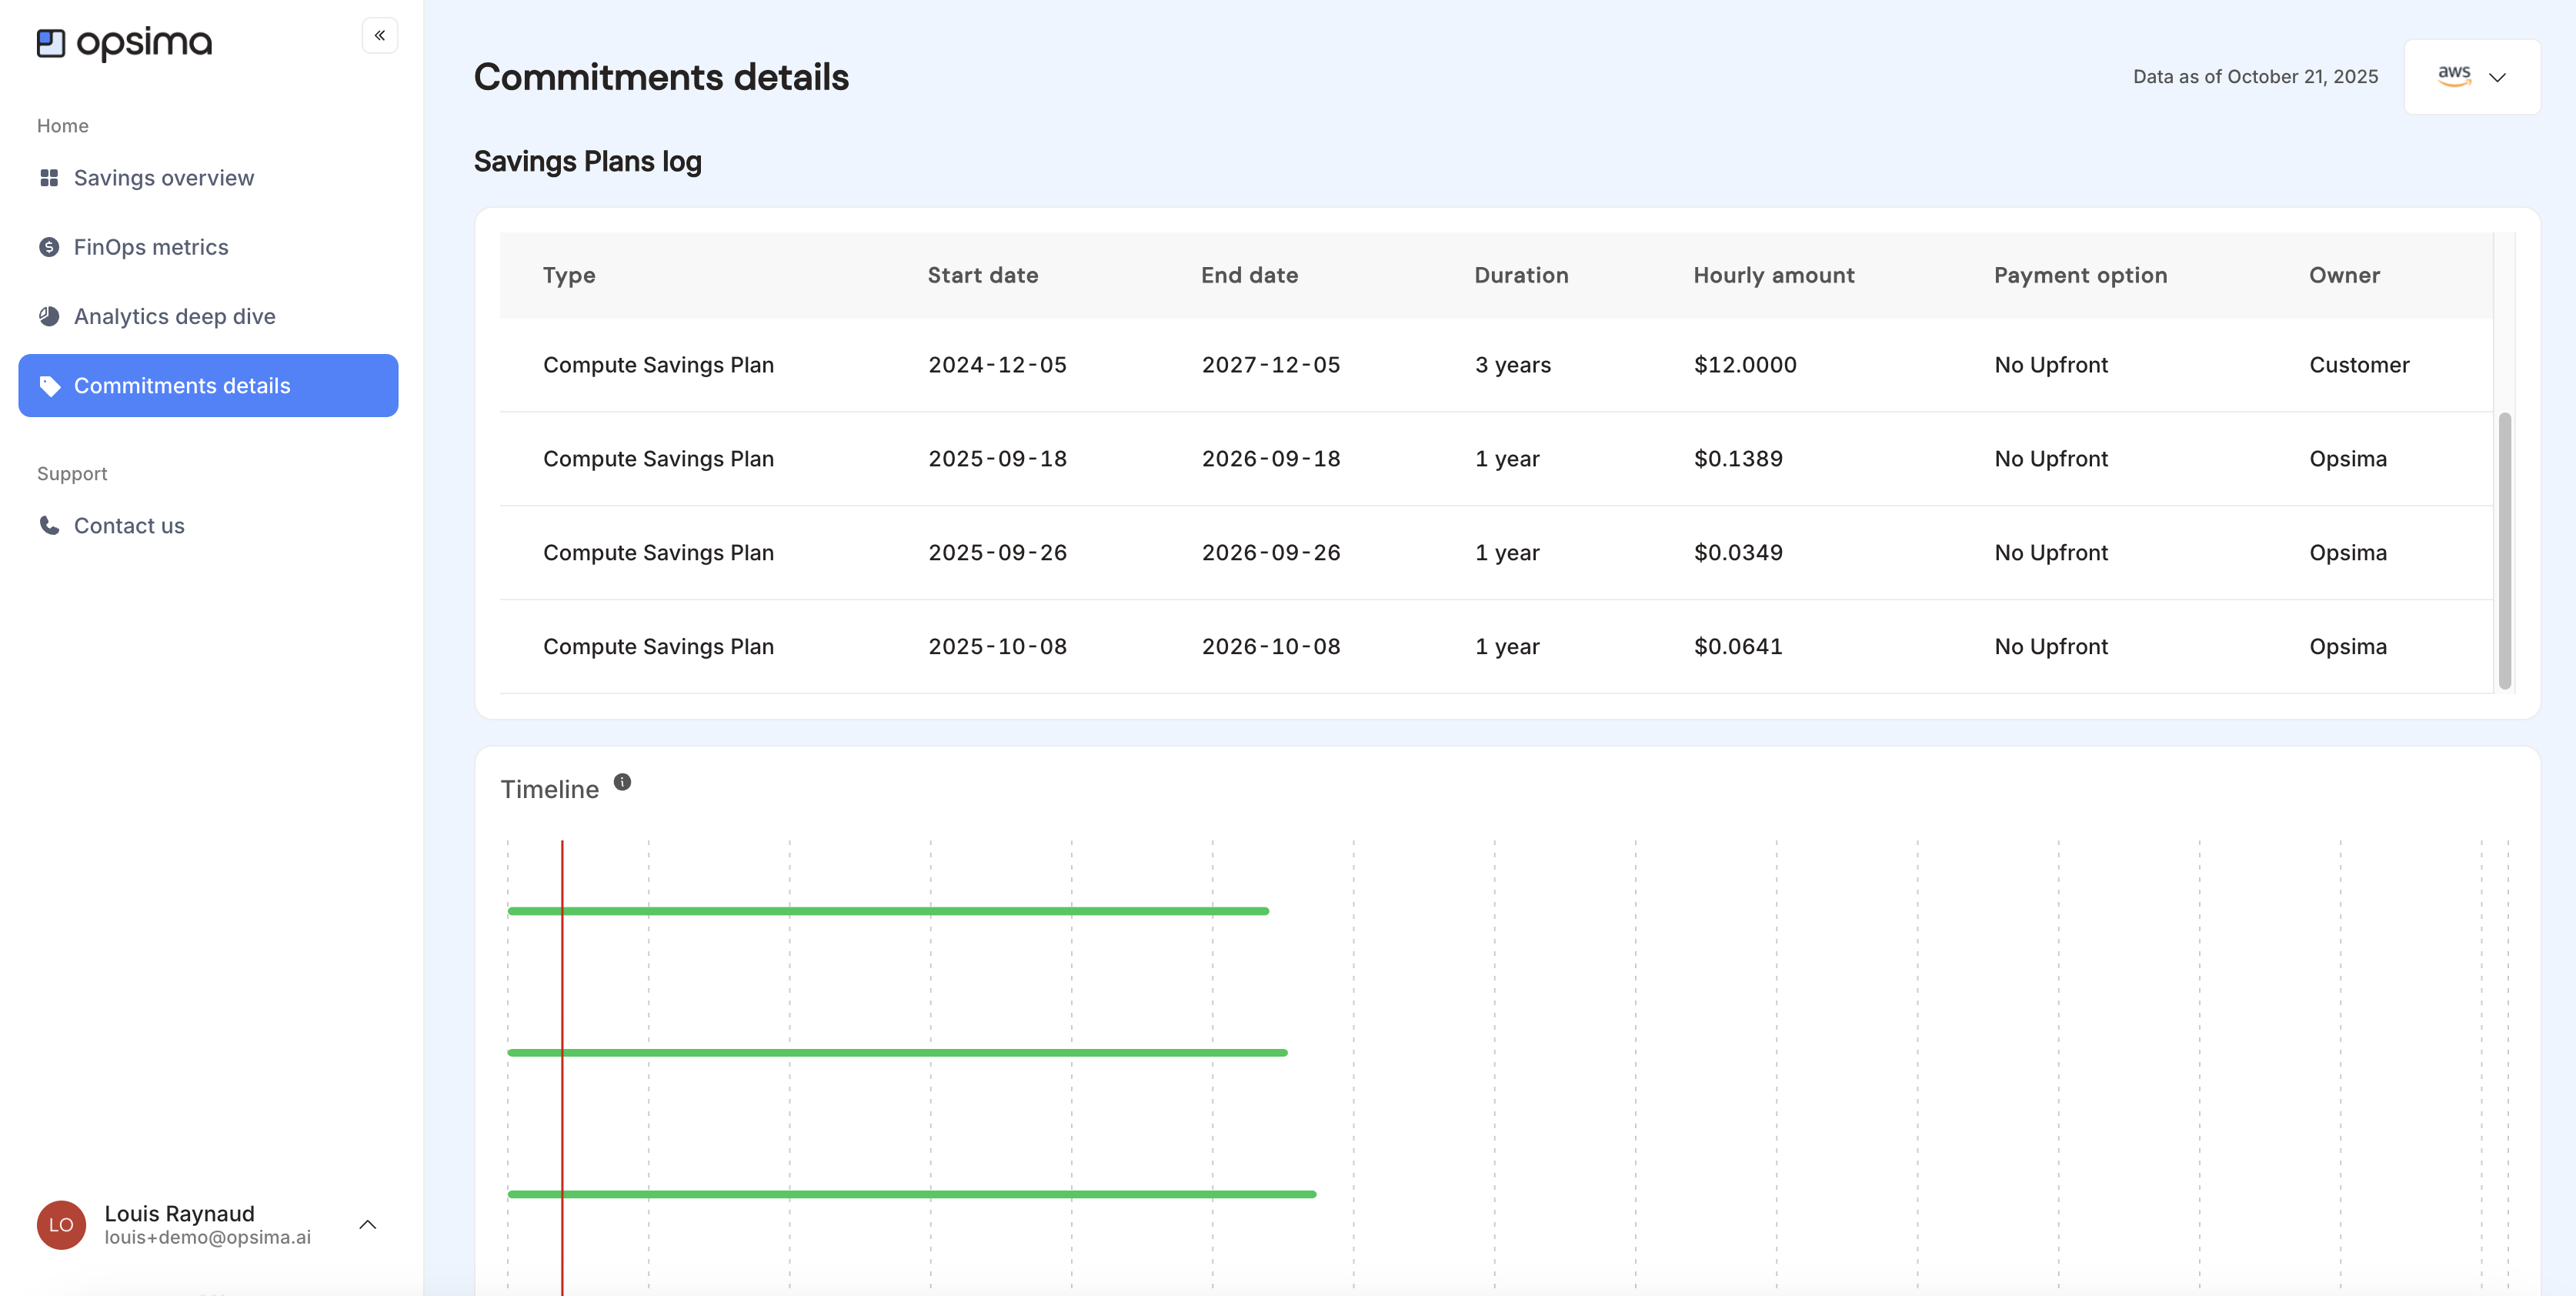Open the AWS provider dropdown
The image size is (2576, 1296).
2471,77
